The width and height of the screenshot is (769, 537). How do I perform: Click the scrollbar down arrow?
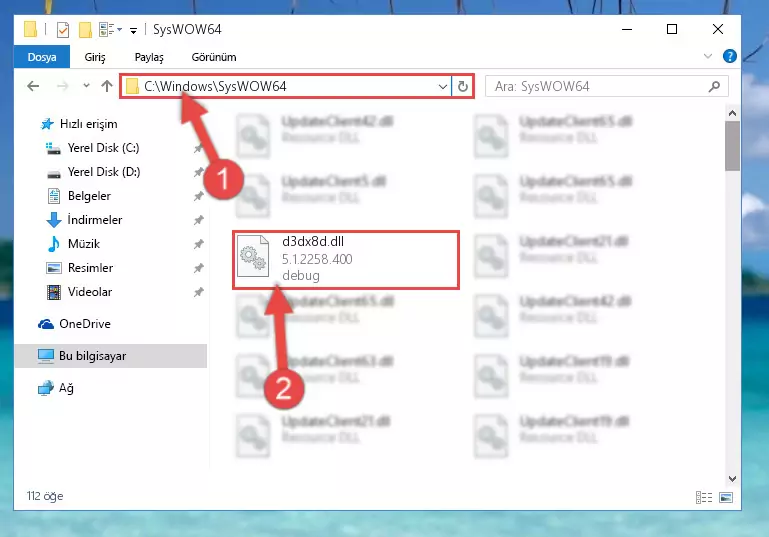(x=732, y=479)
